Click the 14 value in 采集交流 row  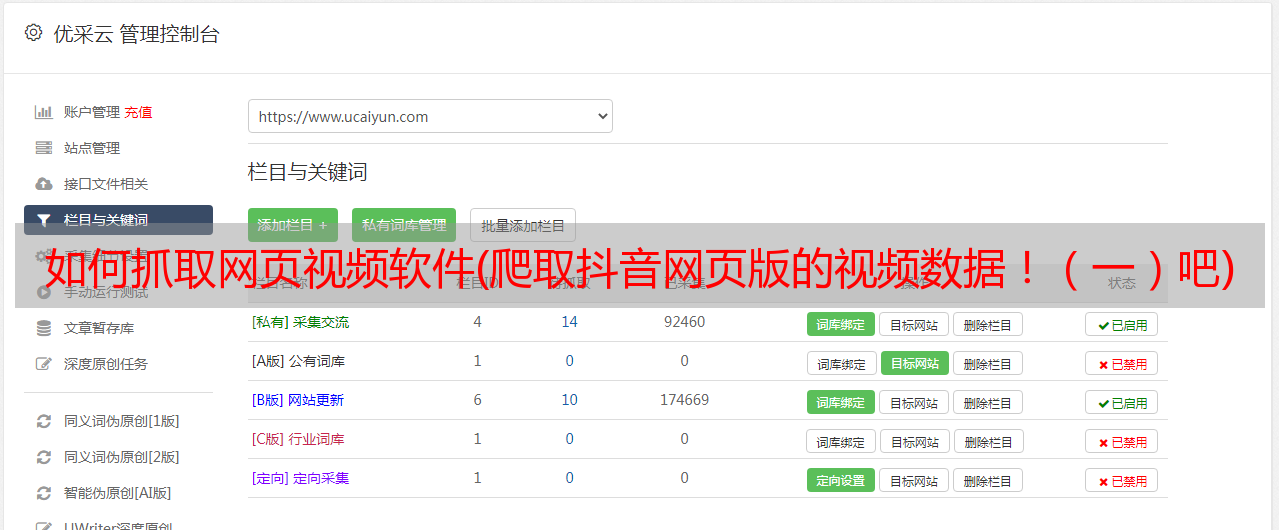[x=569, y=322]
